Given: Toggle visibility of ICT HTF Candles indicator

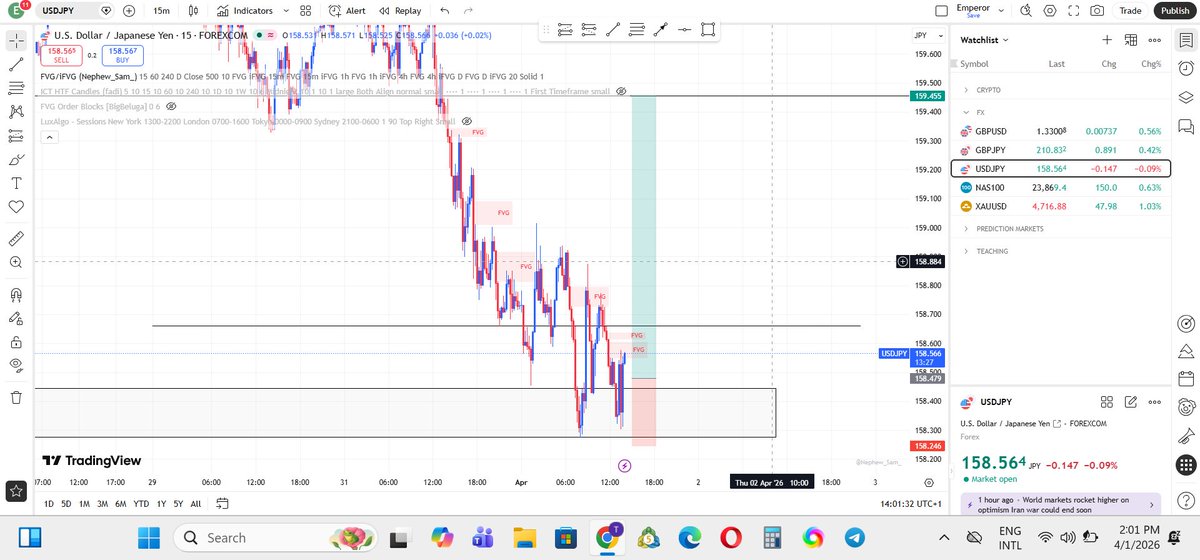Looking at the screenshot, I should [x=621, y=91].
